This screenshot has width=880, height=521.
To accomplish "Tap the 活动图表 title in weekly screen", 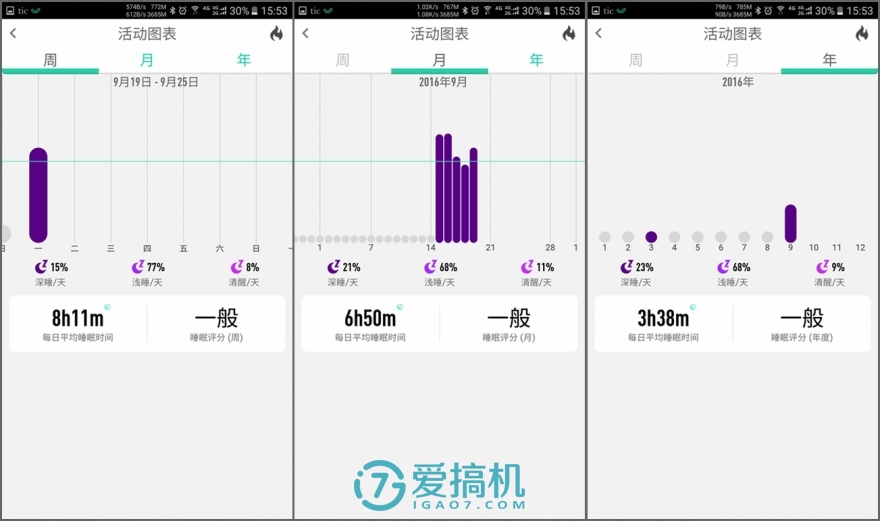I will (147, 34).
